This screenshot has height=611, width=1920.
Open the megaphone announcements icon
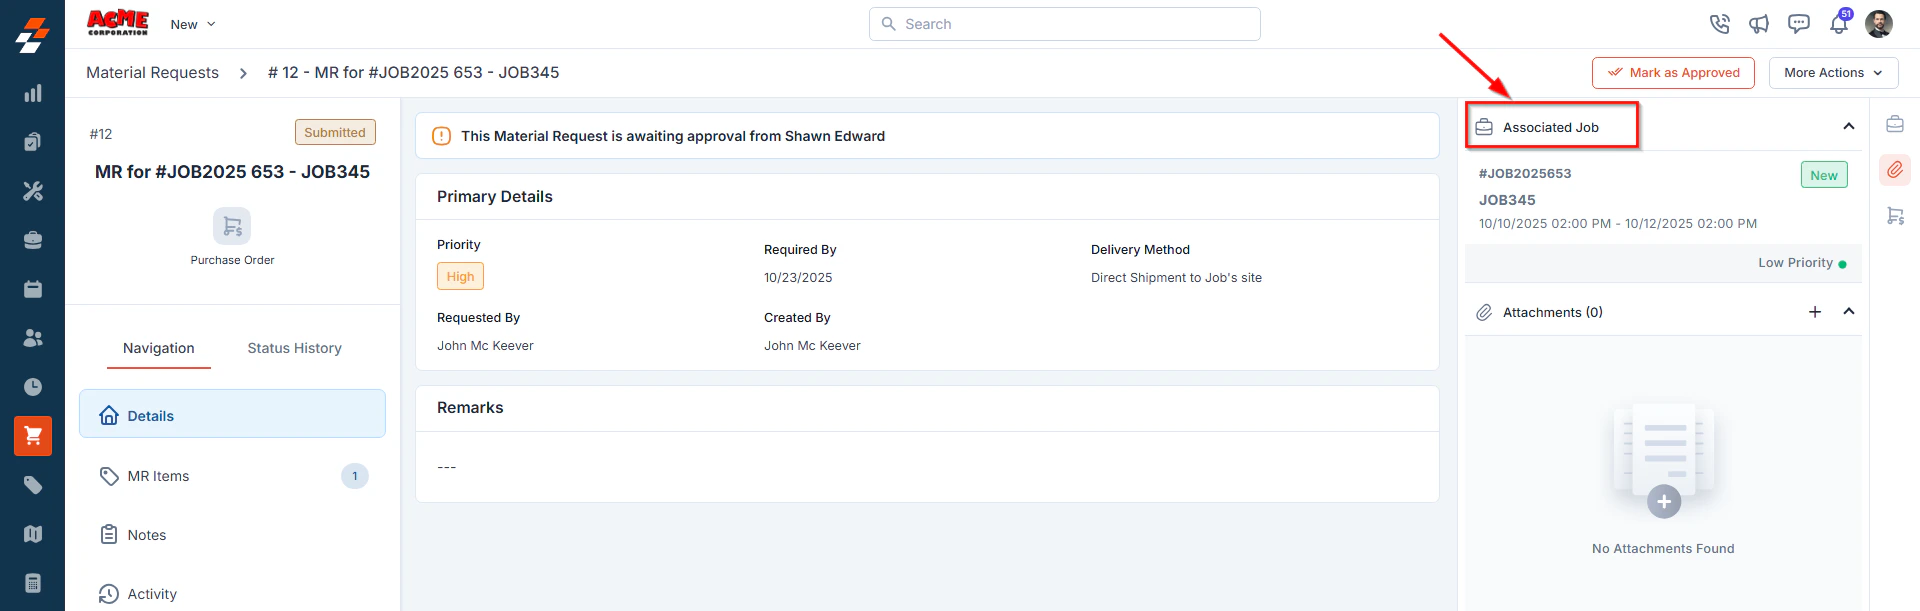click(1759, 24)
